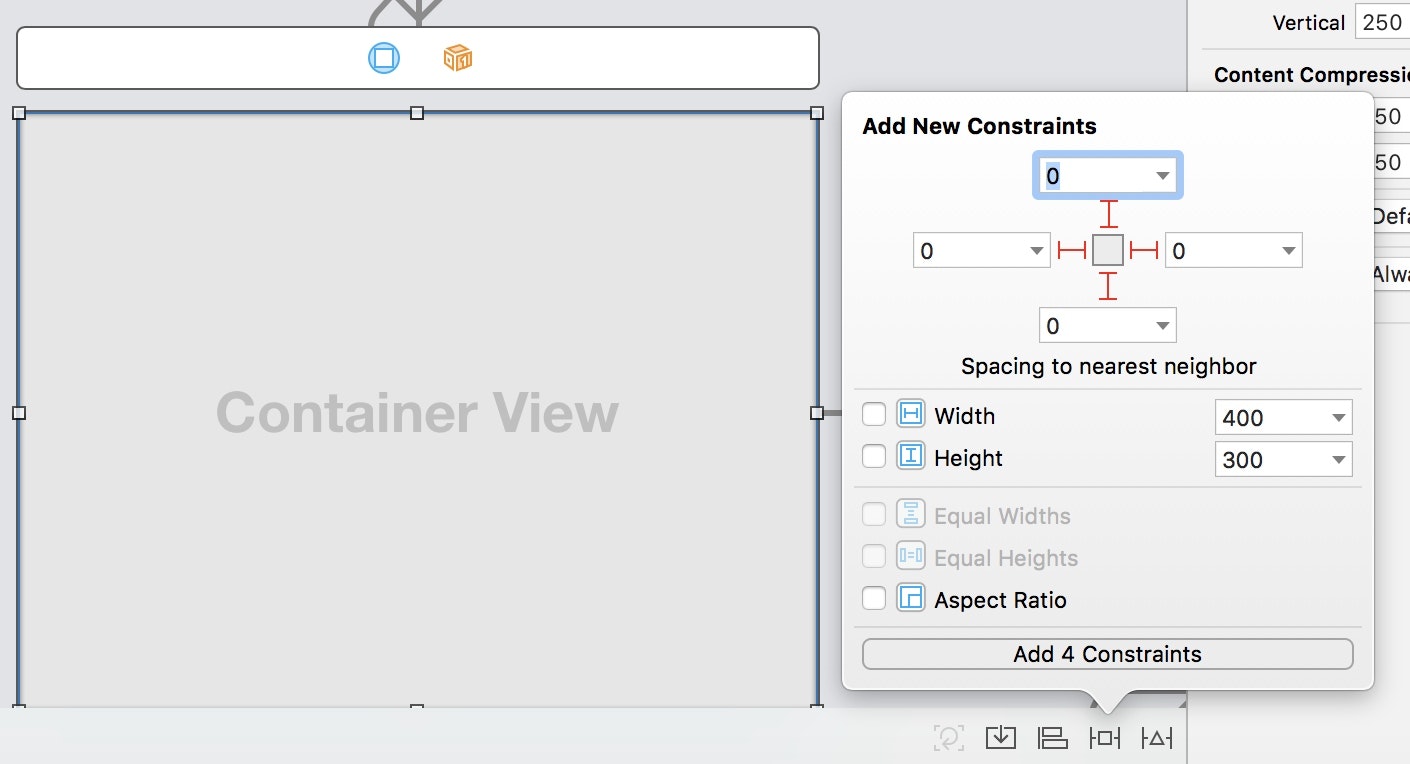
Task: Toggle the bottom spacing red strut
Action: pos(1108,286)
